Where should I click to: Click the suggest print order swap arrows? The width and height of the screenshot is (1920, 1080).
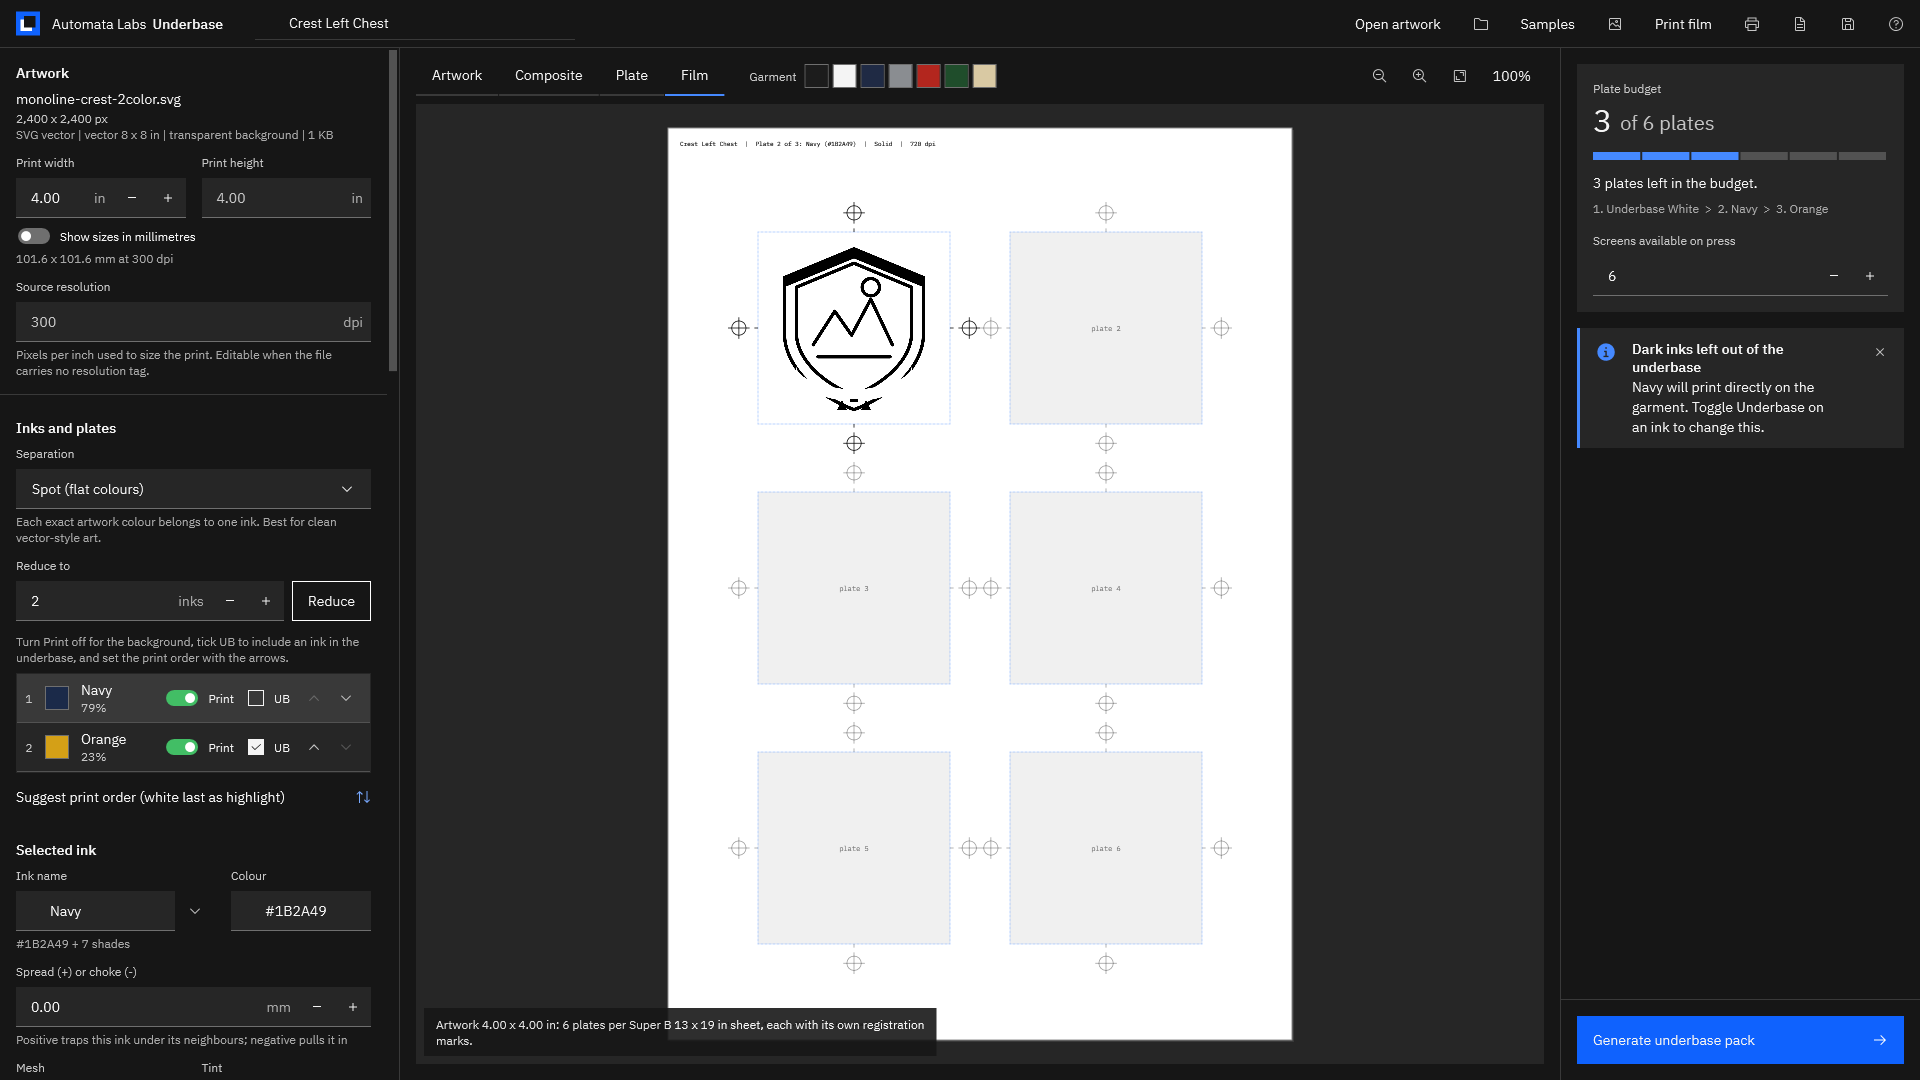(363, 797)
